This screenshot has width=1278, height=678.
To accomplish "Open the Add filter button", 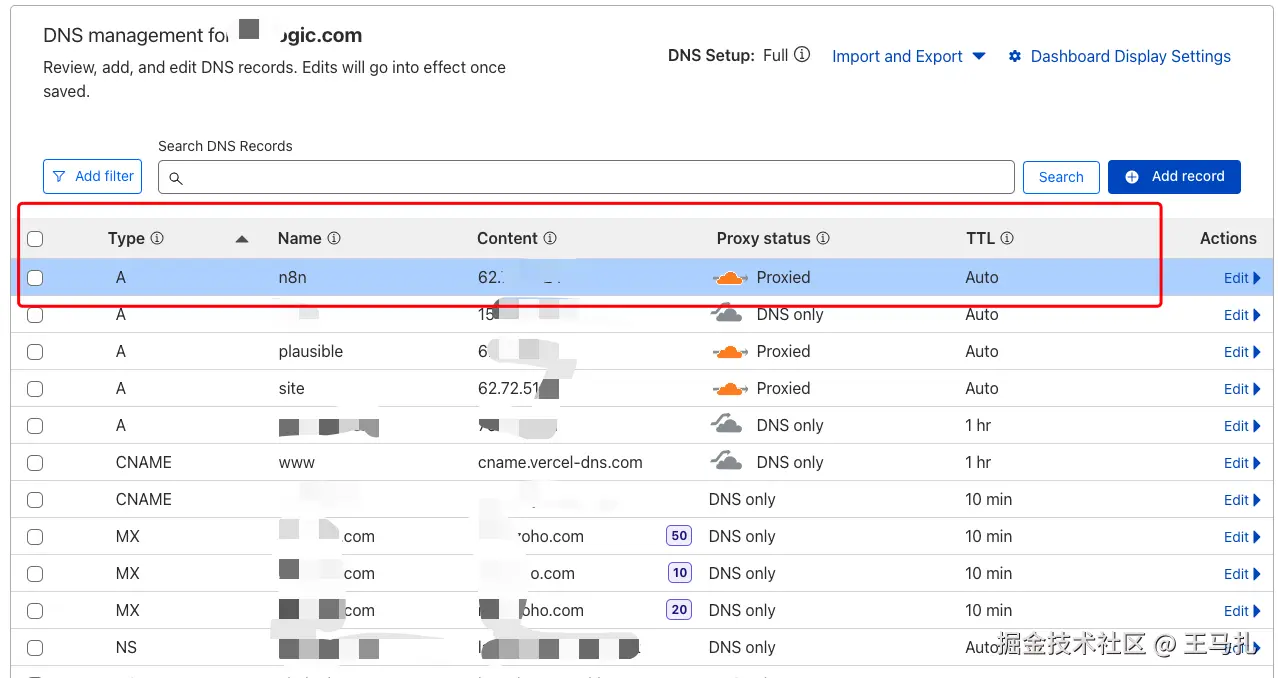I will click(x=93, y=177).
